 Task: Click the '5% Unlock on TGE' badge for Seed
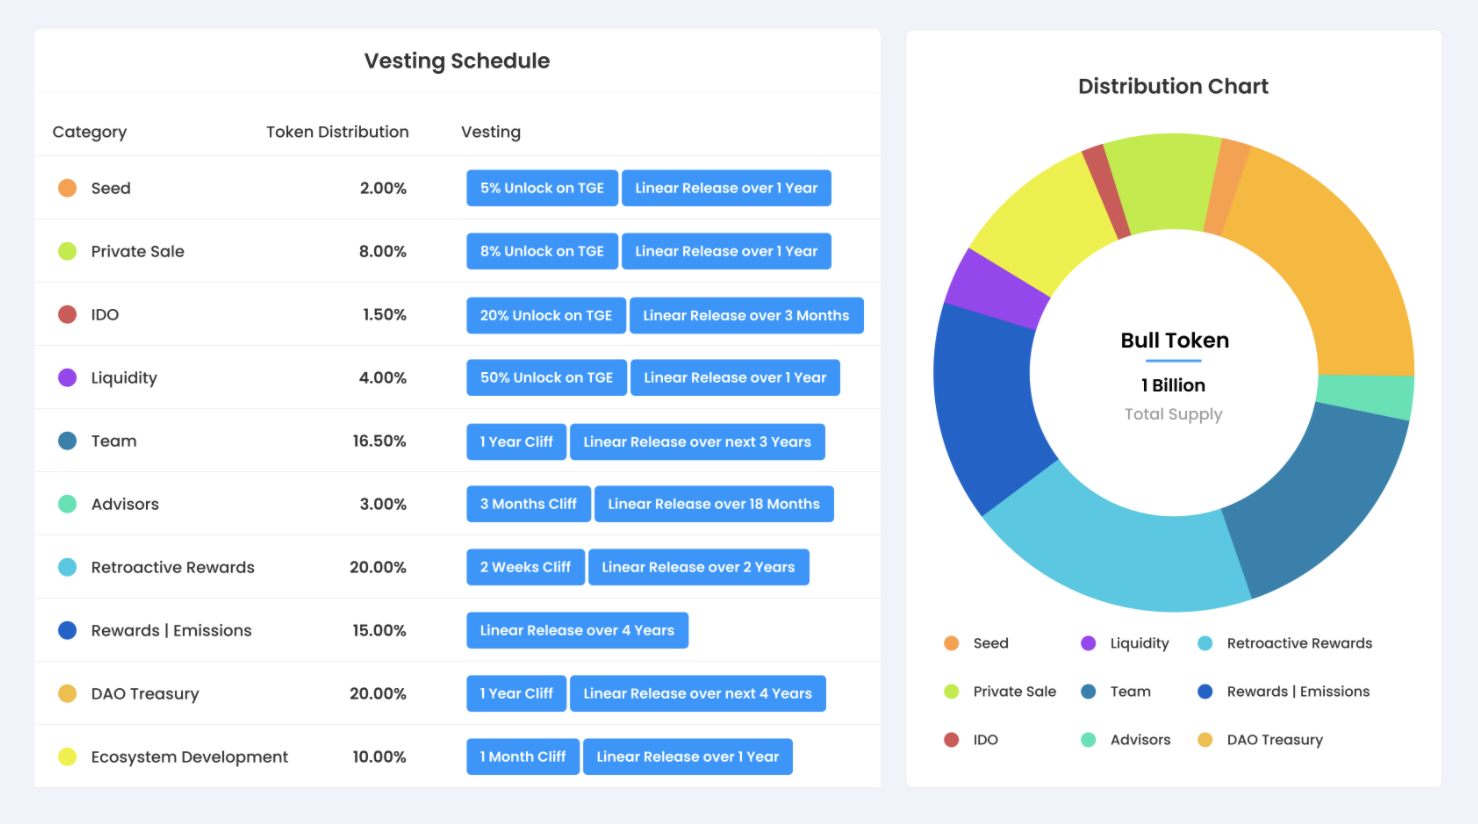point(541,188)
